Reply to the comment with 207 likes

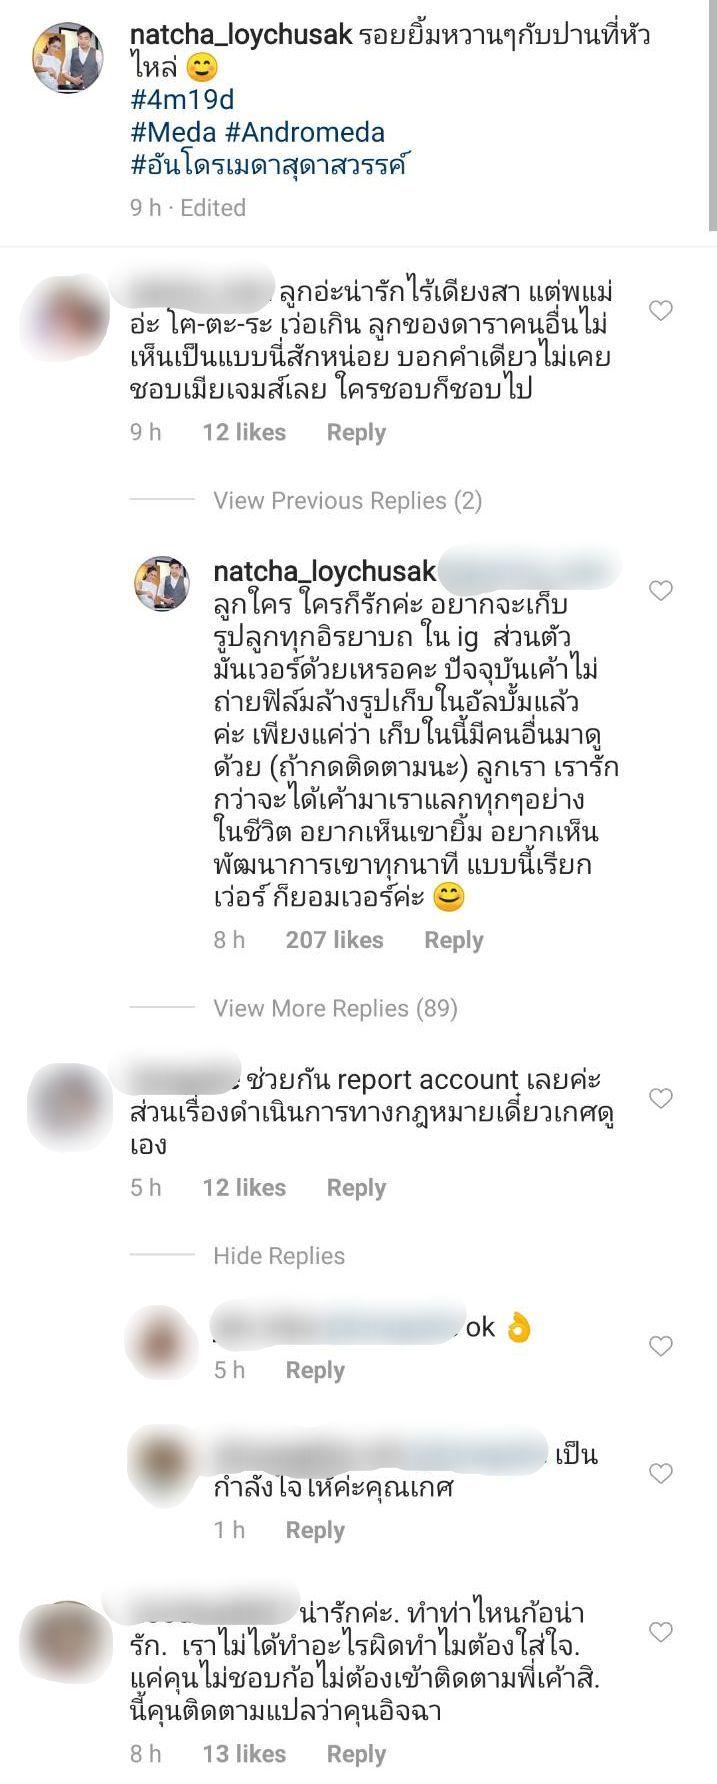[453, 940]
